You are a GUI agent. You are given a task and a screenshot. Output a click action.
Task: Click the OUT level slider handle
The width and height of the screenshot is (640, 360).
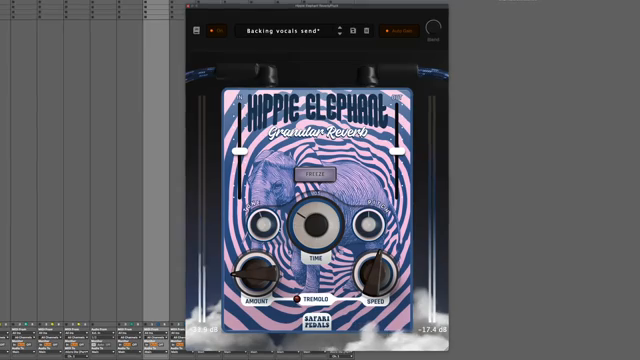click(x=397, y=151)
